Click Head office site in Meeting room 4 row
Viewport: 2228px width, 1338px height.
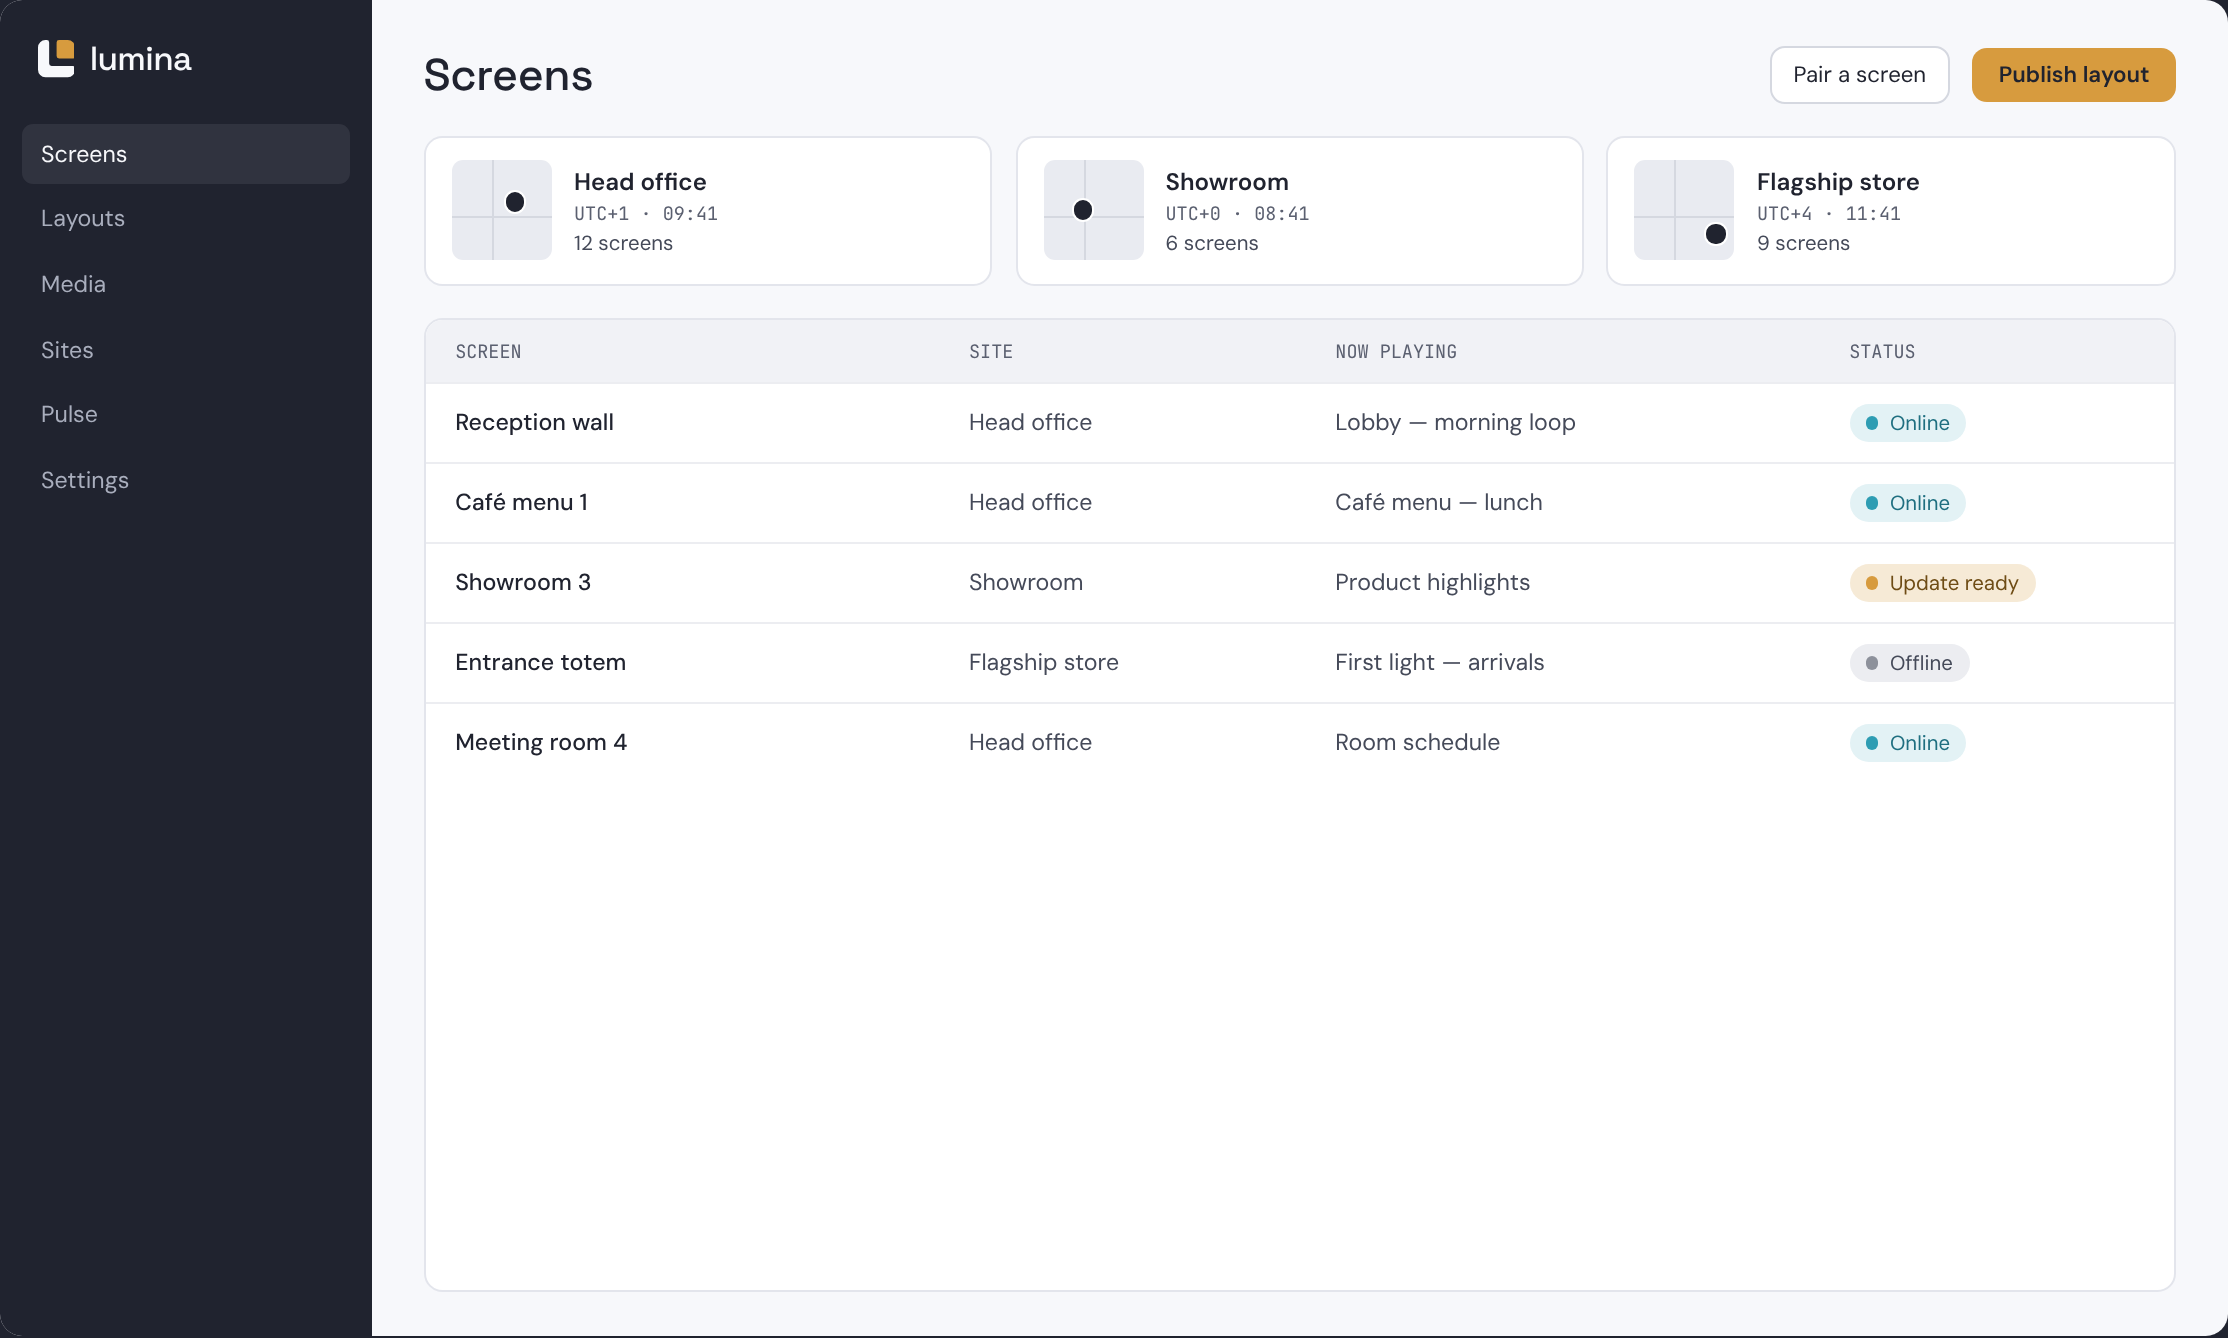tap(1030, 742)
